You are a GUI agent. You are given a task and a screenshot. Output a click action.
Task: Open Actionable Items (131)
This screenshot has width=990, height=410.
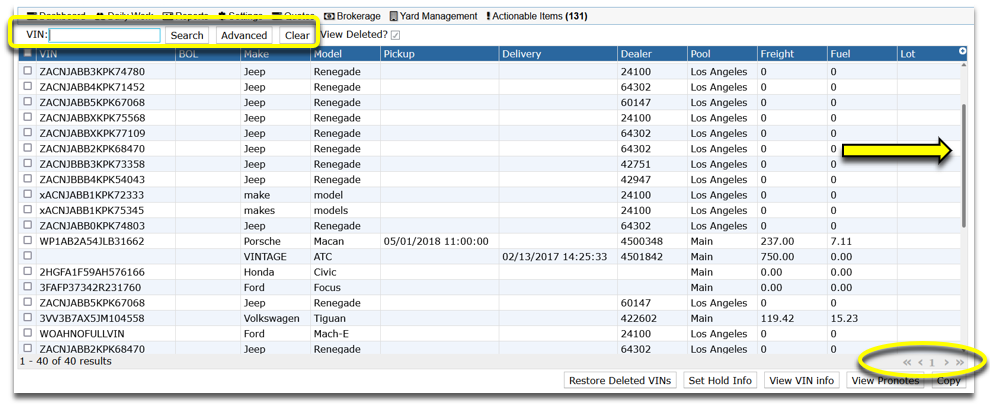click(x=537, y=16)
